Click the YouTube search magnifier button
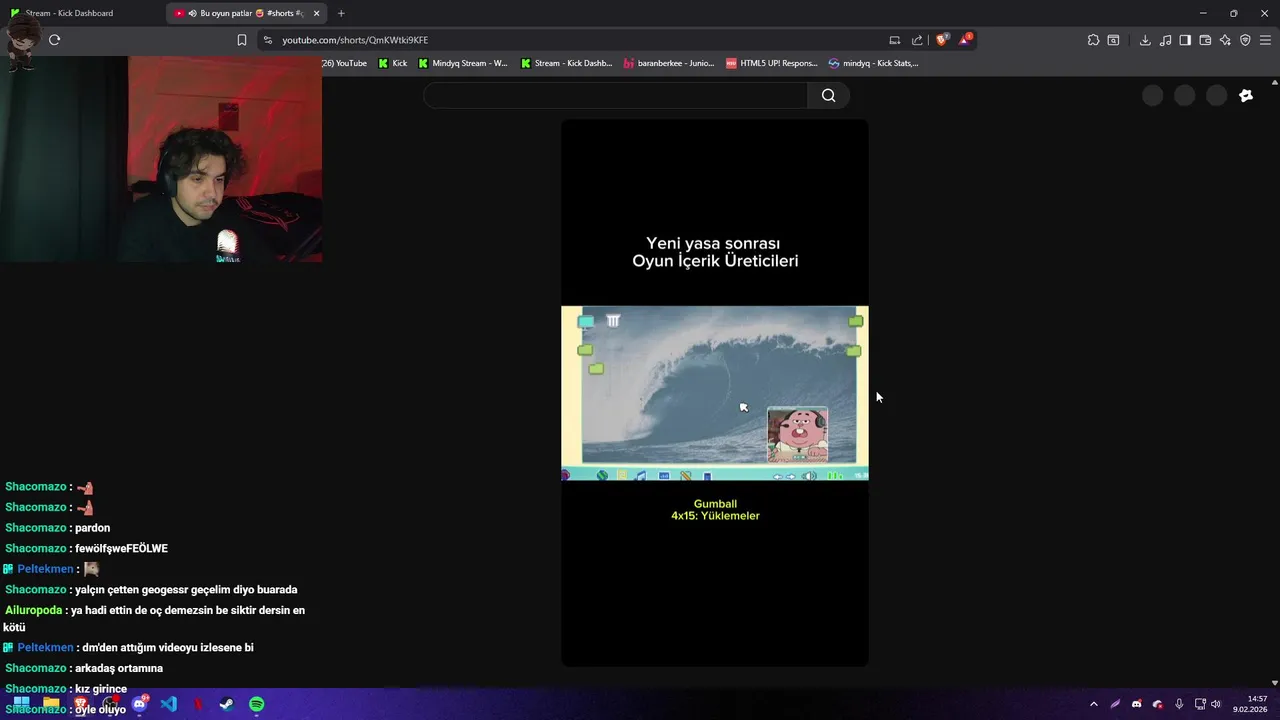This screenshot has width=1280, height=720. tap(828, 95)
